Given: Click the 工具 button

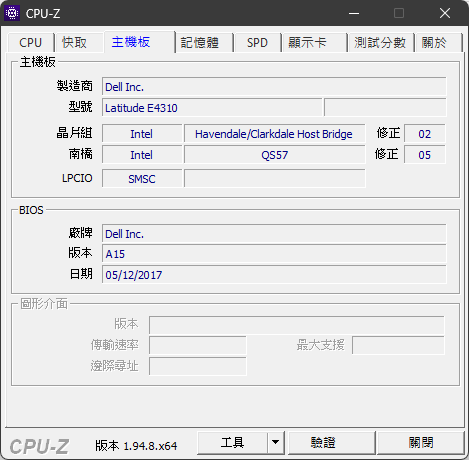Looking at the screenshot, I should click(232, 443).
